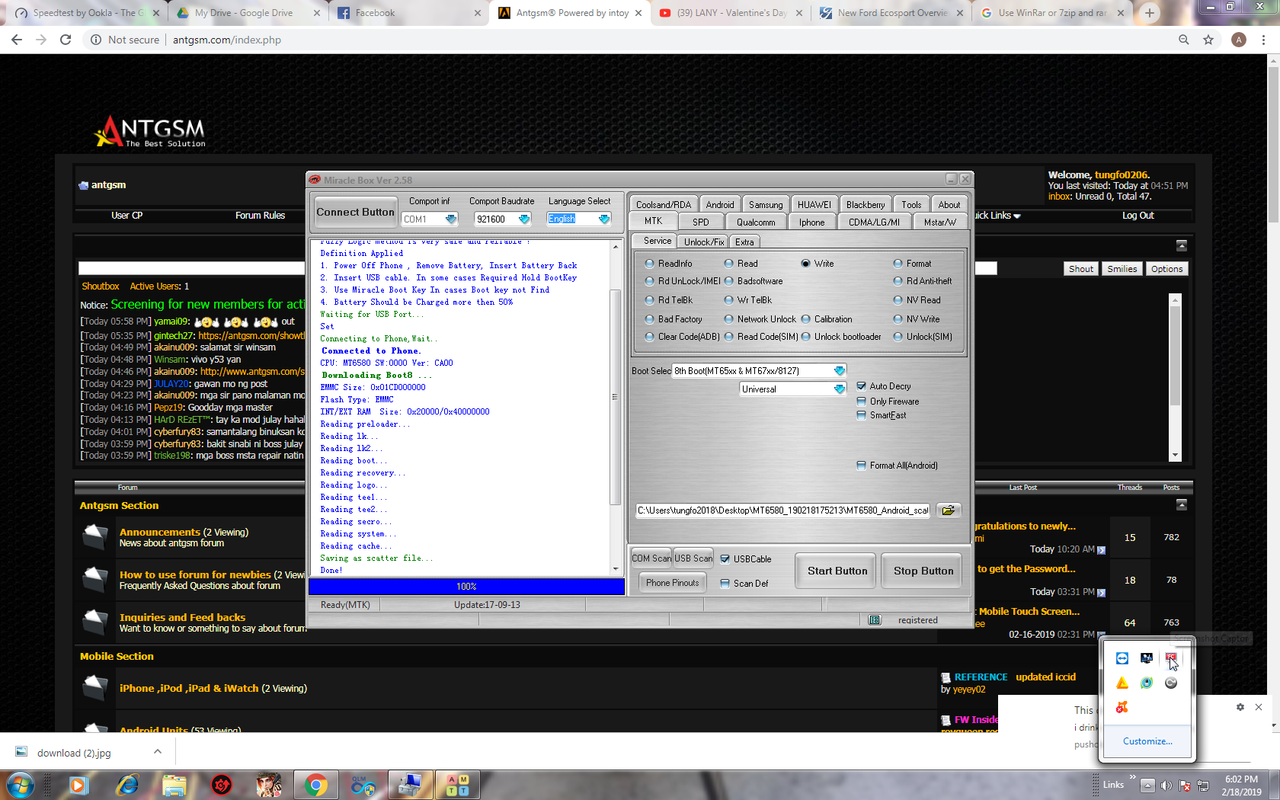Open the COM1 Comport dropdown
This screenshot has width=1280, height=800.
pos(450,219)
